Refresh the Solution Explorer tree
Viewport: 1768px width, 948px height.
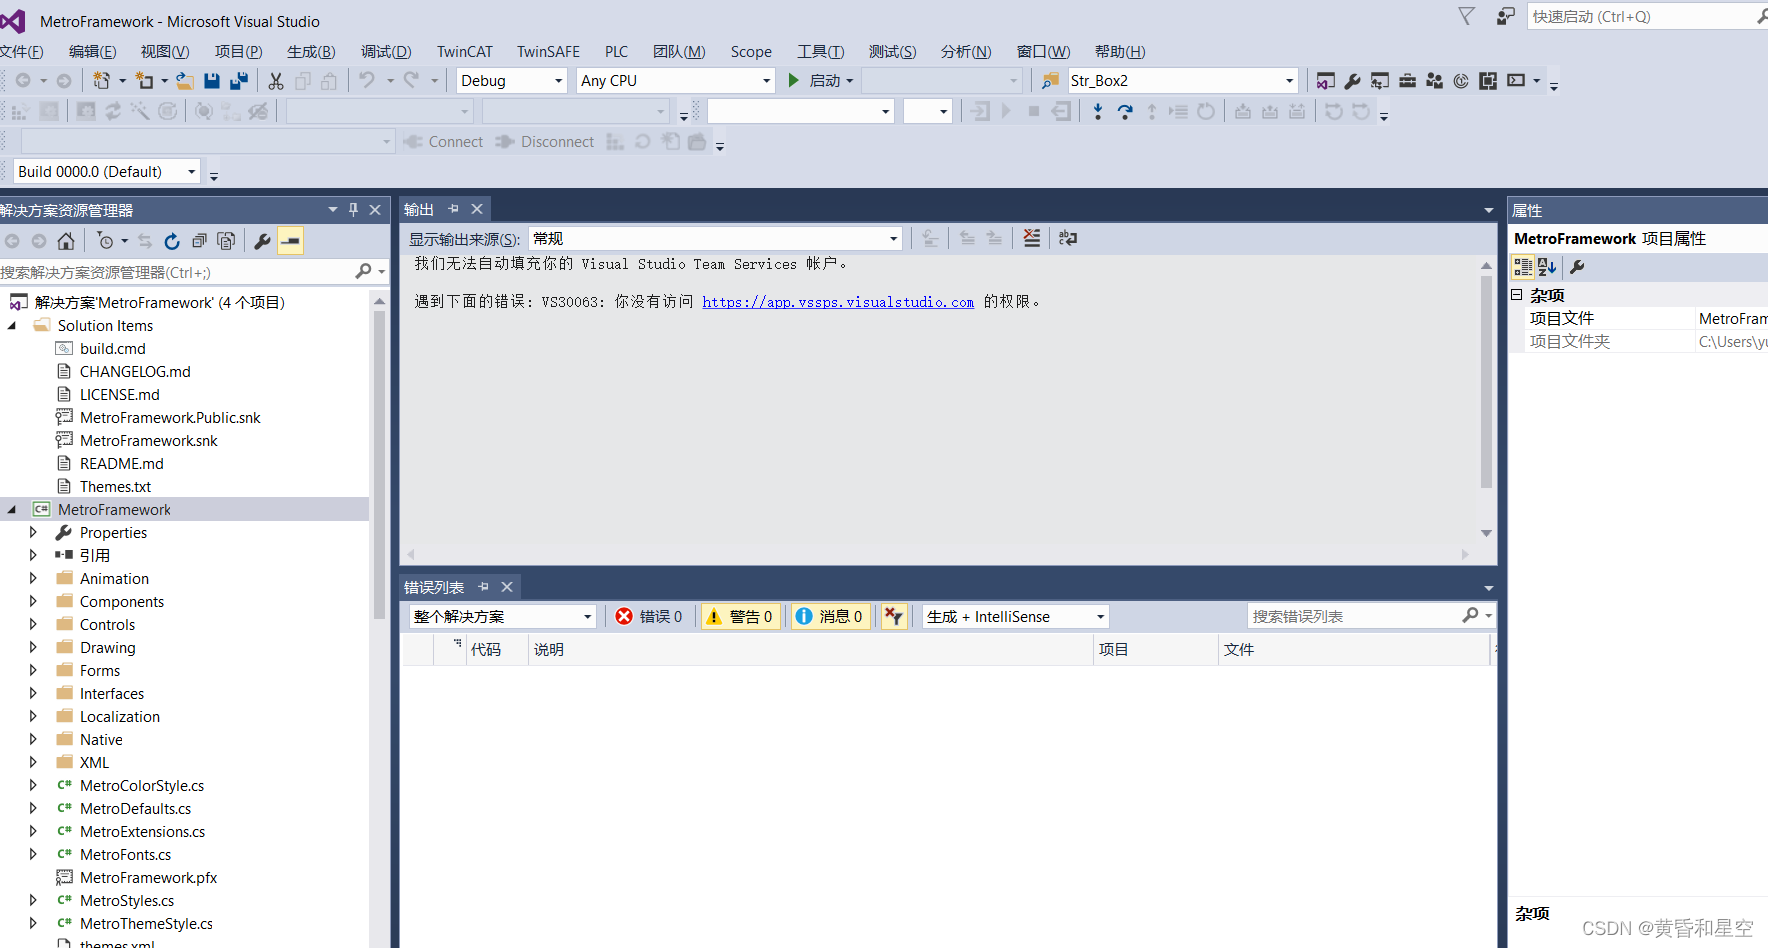pyautogui.click(x=172, y=241)
